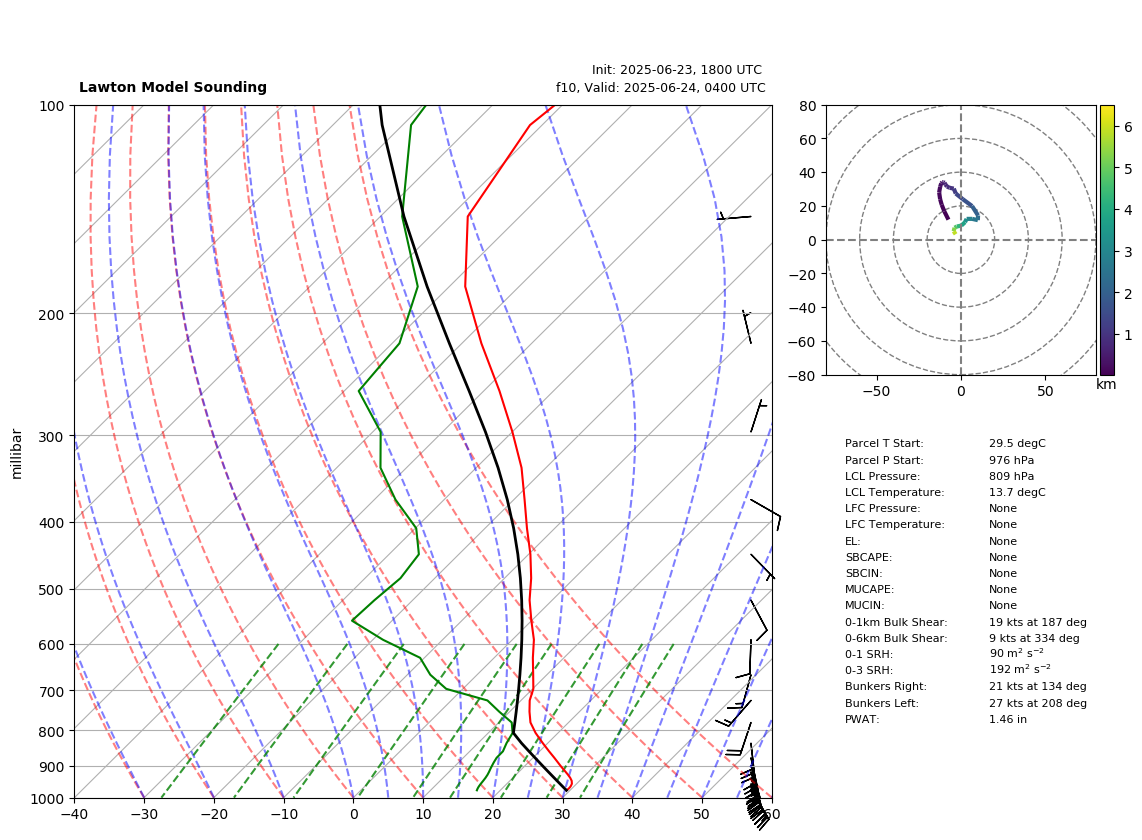Select the hodograph's −80 vertical-axis tick label
The image size is (1142, 840).
(x=803, y=376)
